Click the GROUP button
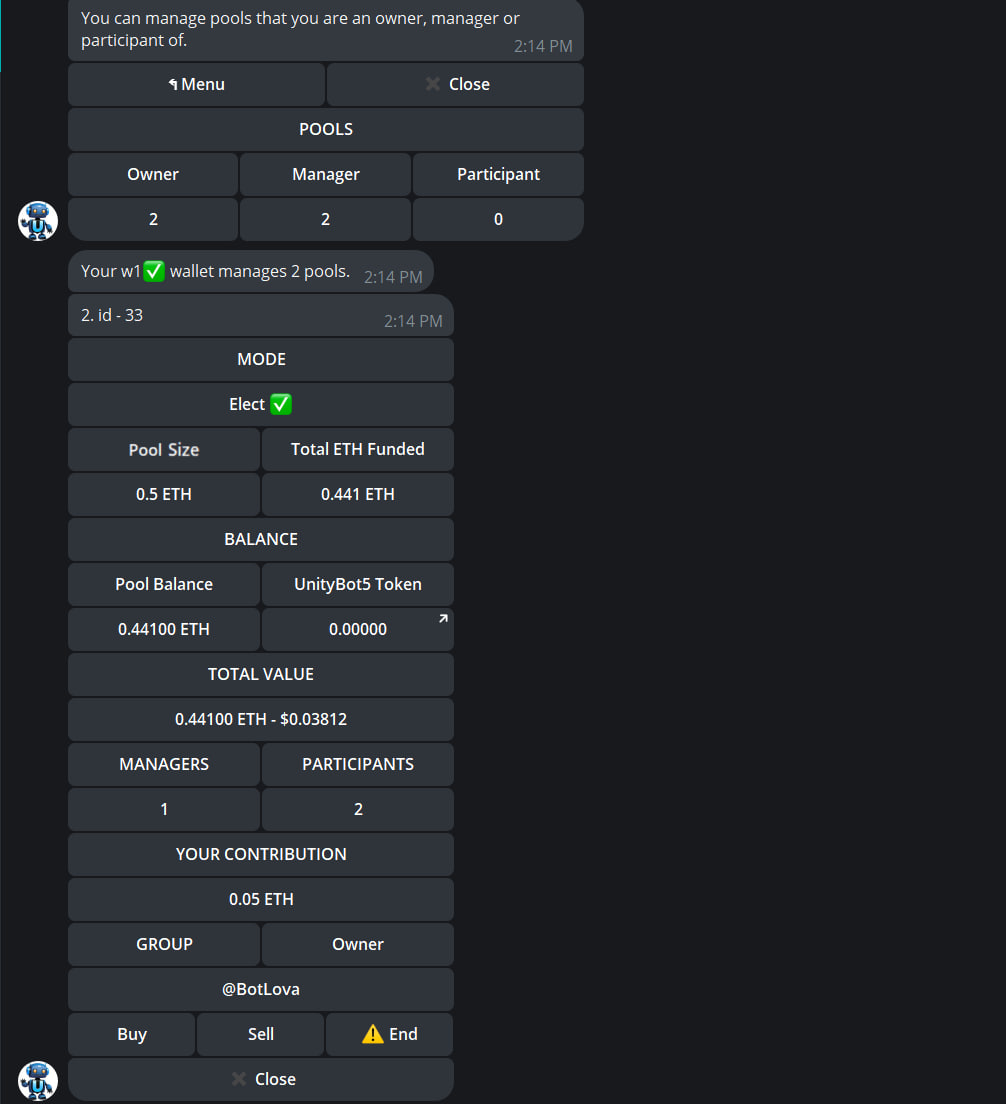 tap(164, 946)
